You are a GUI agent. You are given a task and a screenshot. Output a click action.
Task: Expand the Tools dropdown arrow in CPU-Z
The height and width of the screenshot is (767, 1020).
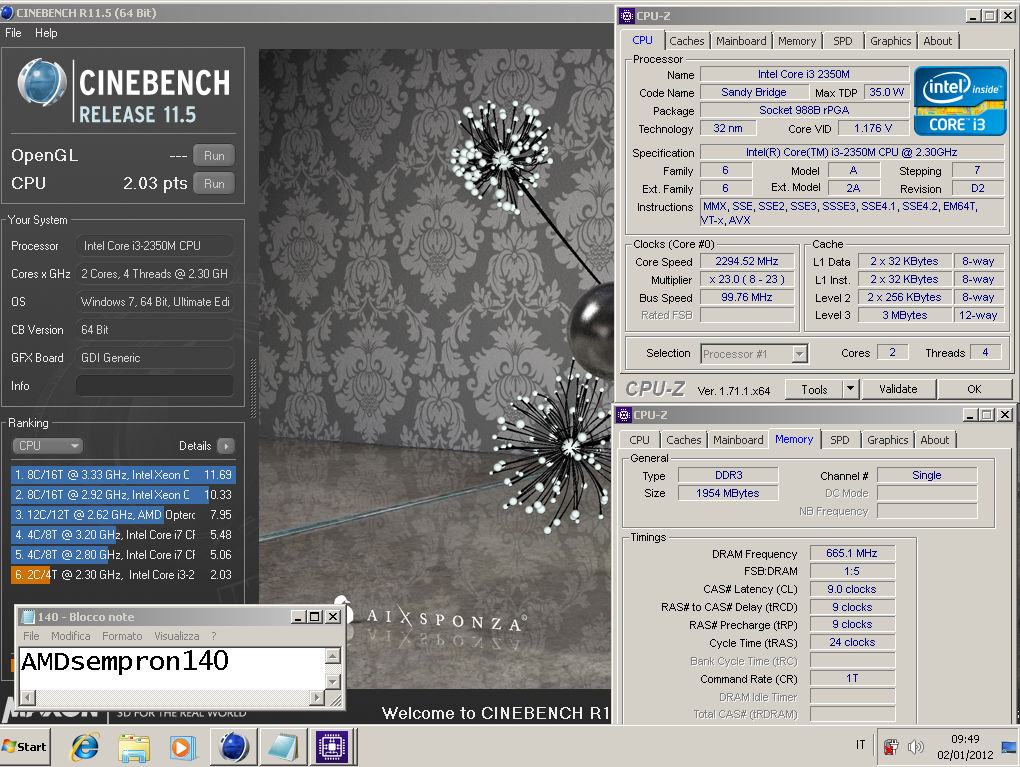click(x=850, y=389)
